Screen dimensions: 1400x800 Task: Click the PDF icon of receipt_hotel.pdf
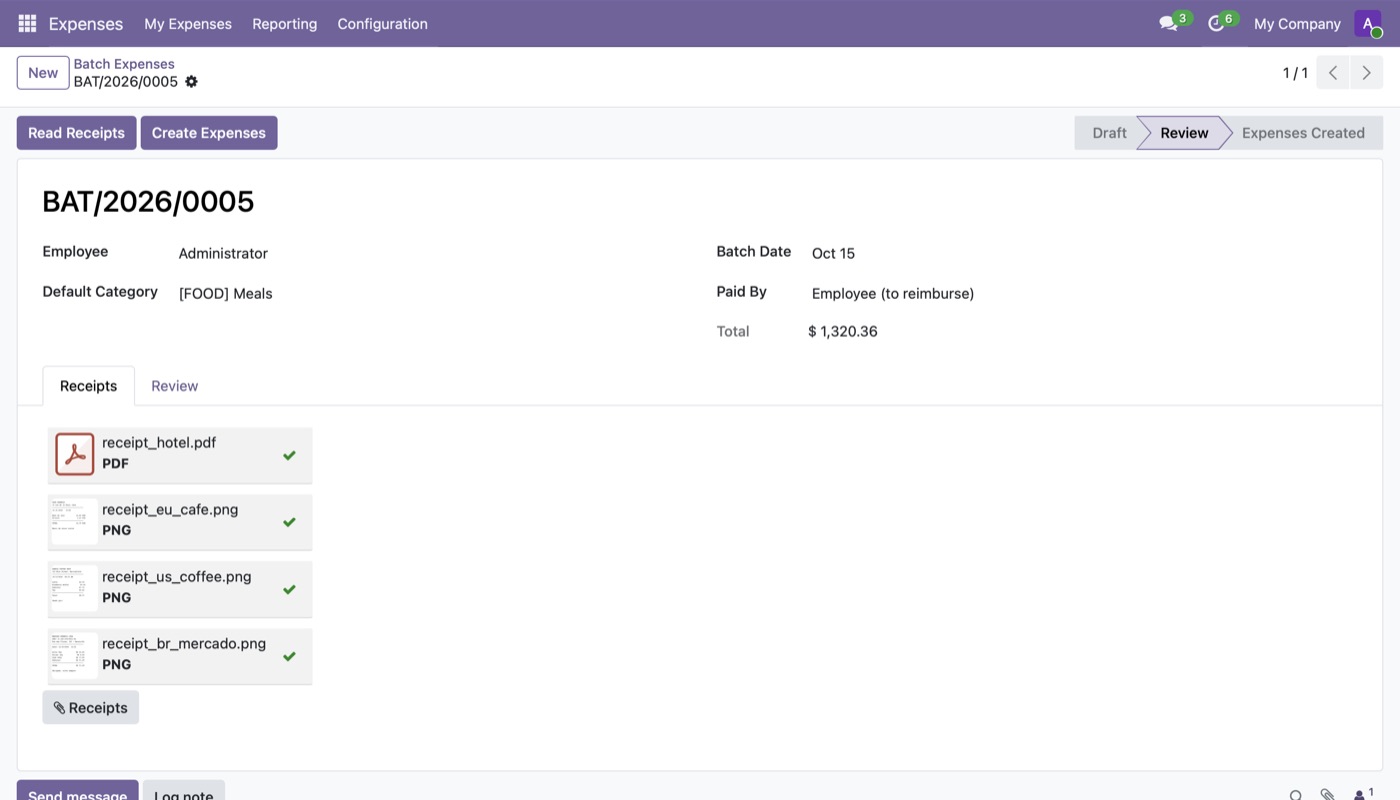pyautogui.click(x=75, y=454)
